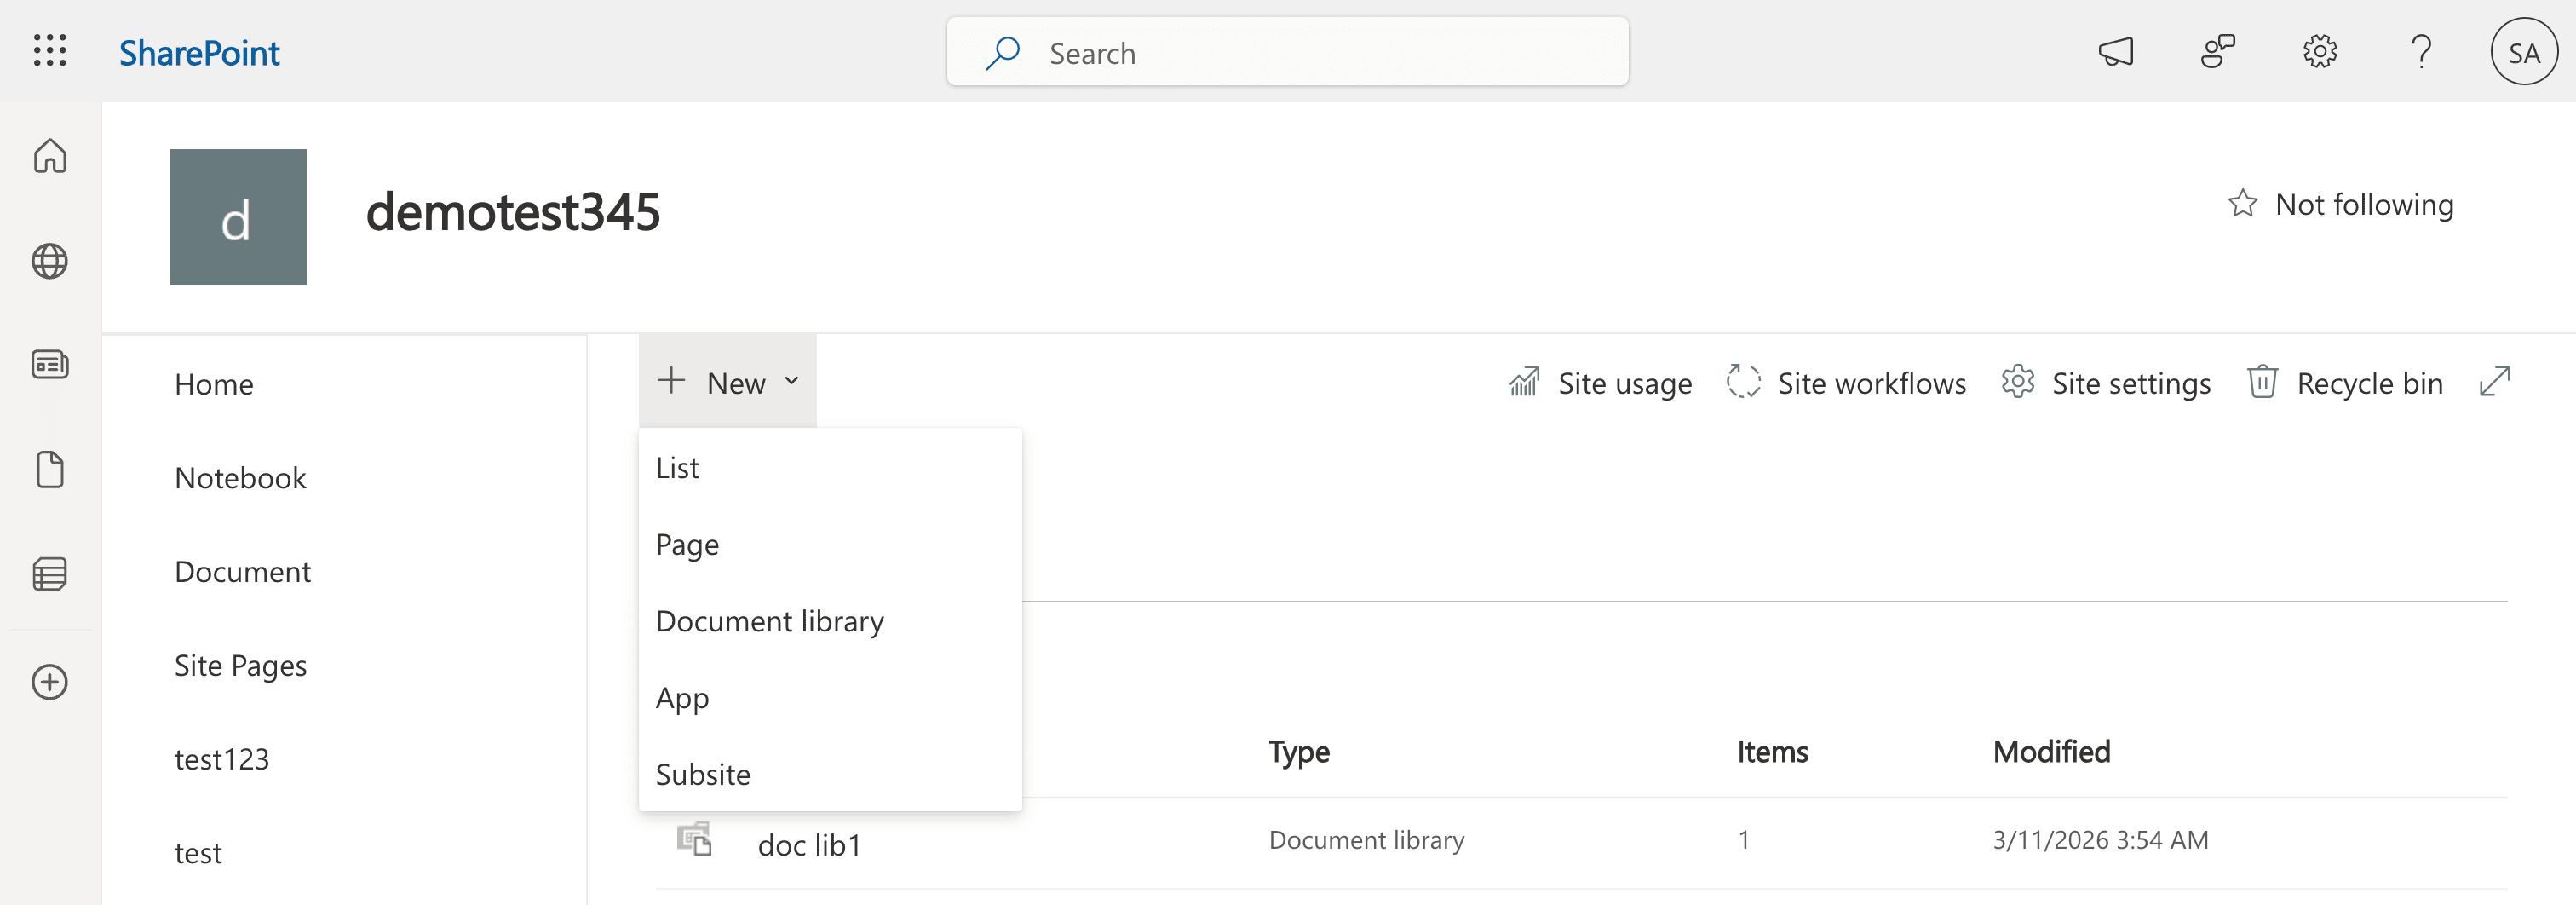Open the announcements megaphone icon
The height and width of the screenshot is (905, 2576).
tap(2118, 52)
